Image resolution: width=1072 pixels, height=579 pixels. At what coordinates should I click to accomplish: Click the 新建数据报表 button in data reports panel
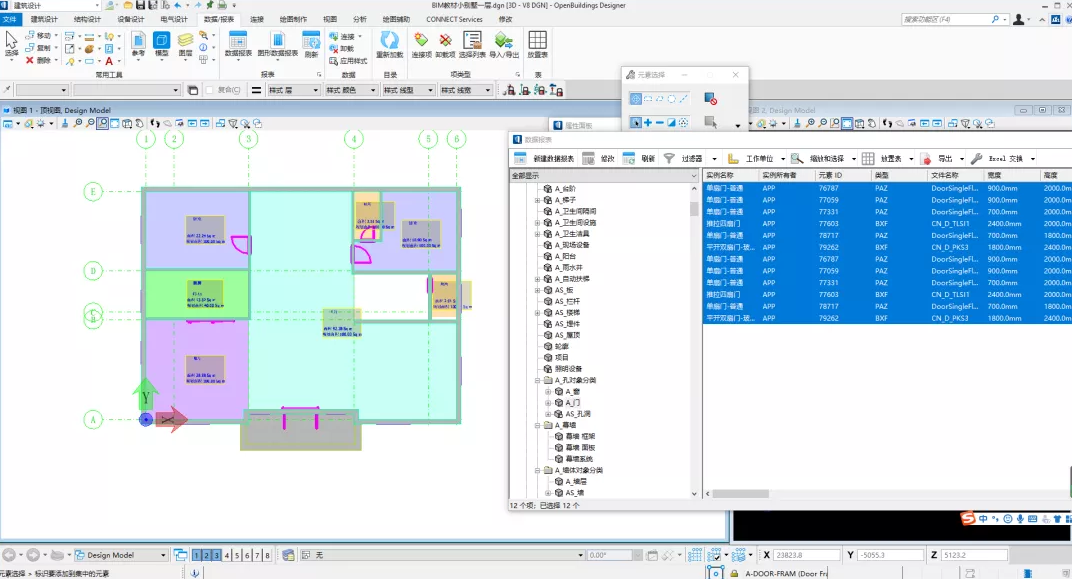(545, 159)
